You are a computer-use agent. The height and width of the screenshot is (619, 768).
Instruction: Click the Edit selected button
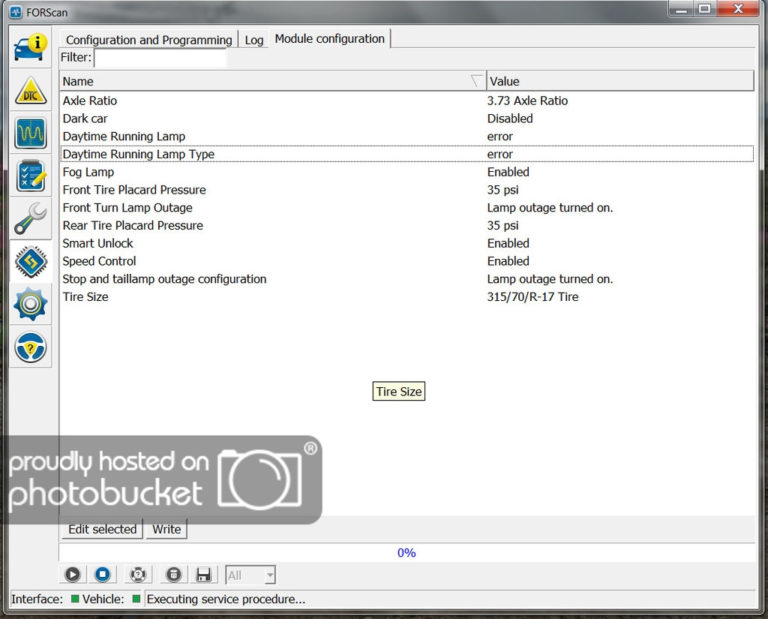coord(102,529)
